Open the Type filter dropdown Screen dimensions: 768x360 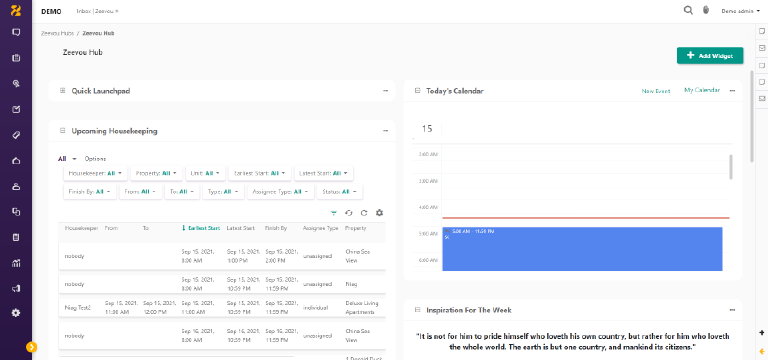223,192
